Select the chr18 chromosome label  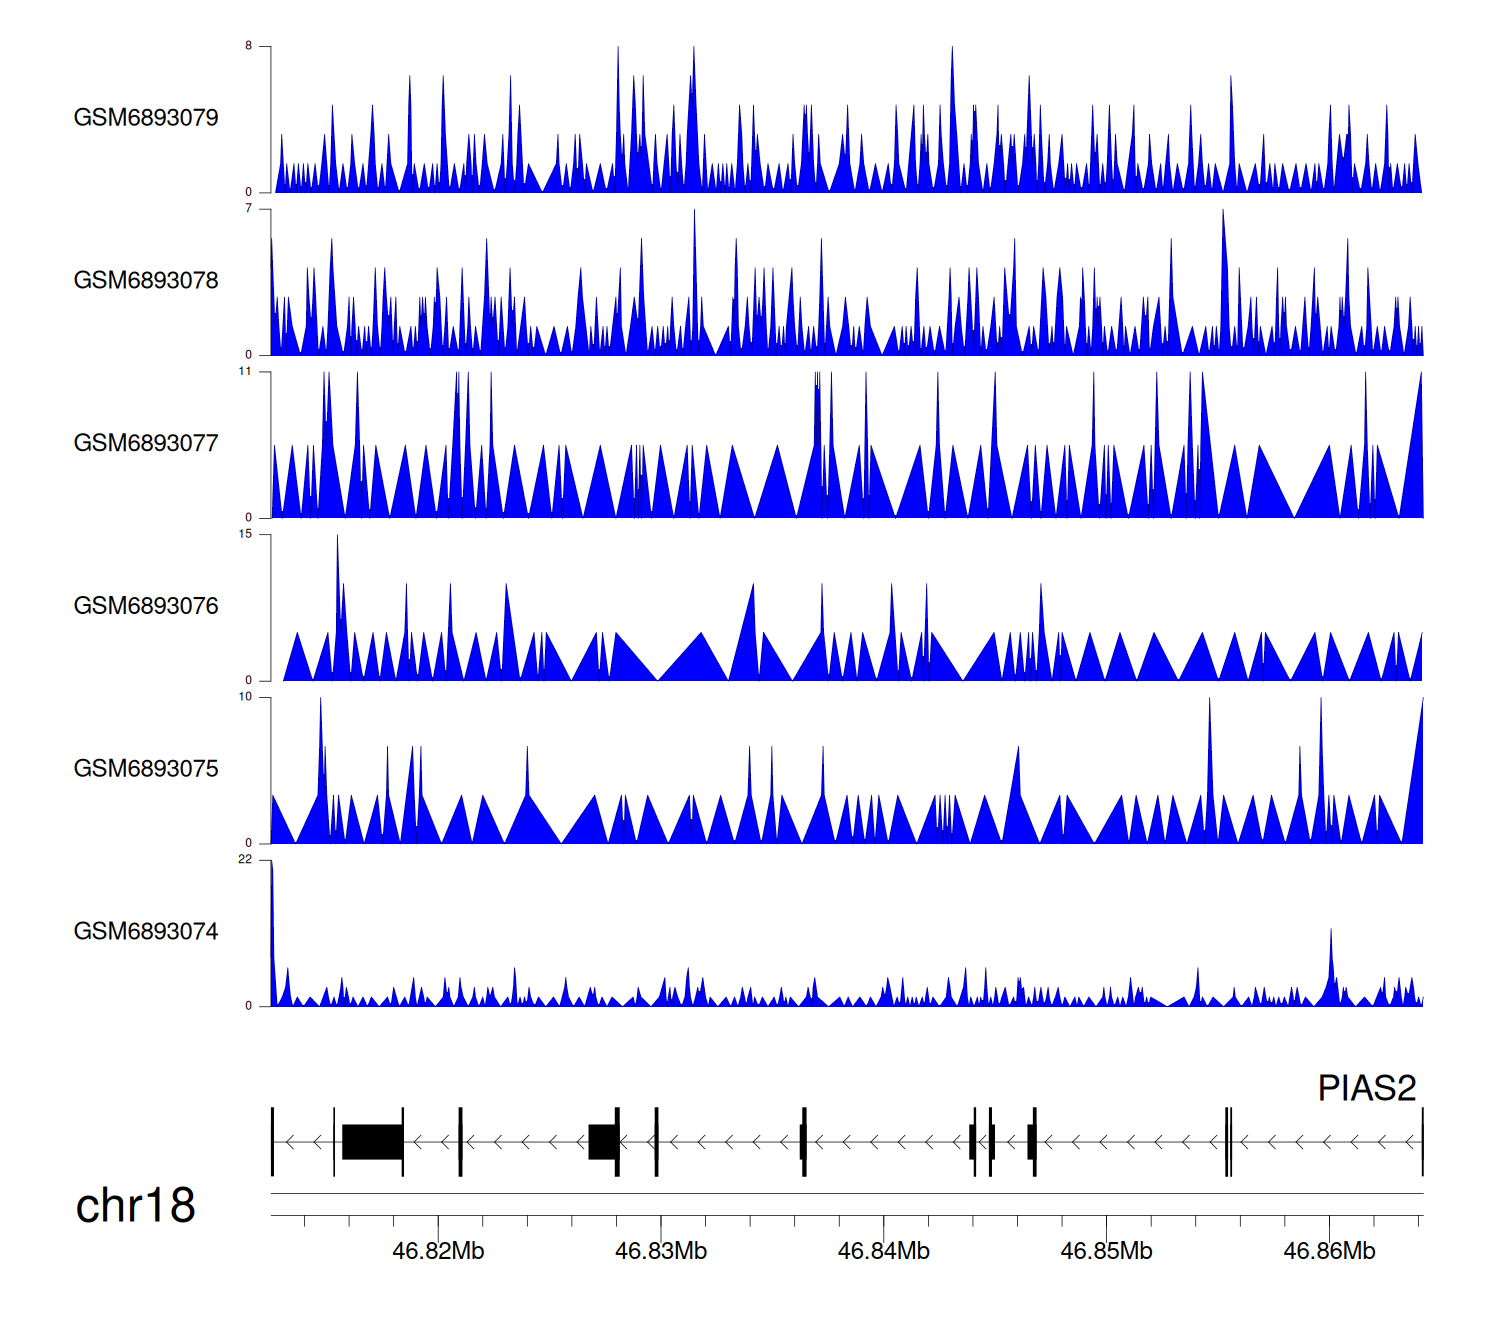point(135,1206)
